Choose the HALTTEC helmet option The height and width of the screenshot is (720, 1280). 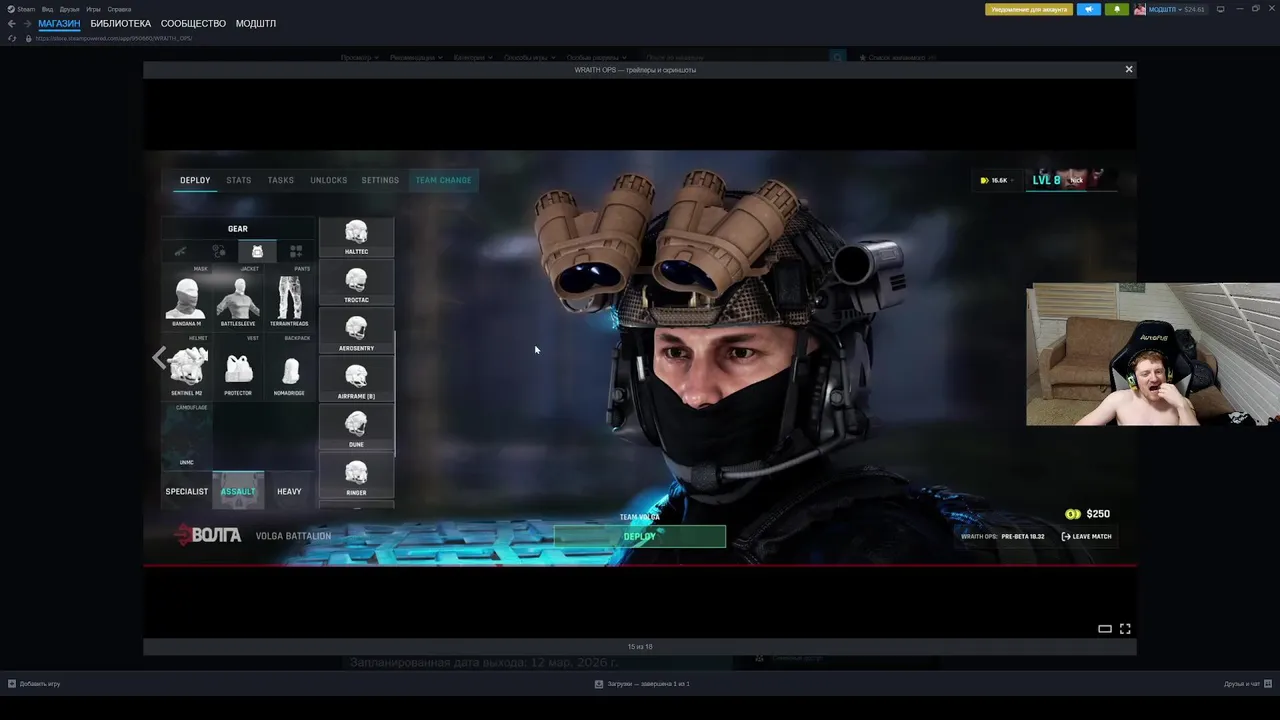point(356,237)
